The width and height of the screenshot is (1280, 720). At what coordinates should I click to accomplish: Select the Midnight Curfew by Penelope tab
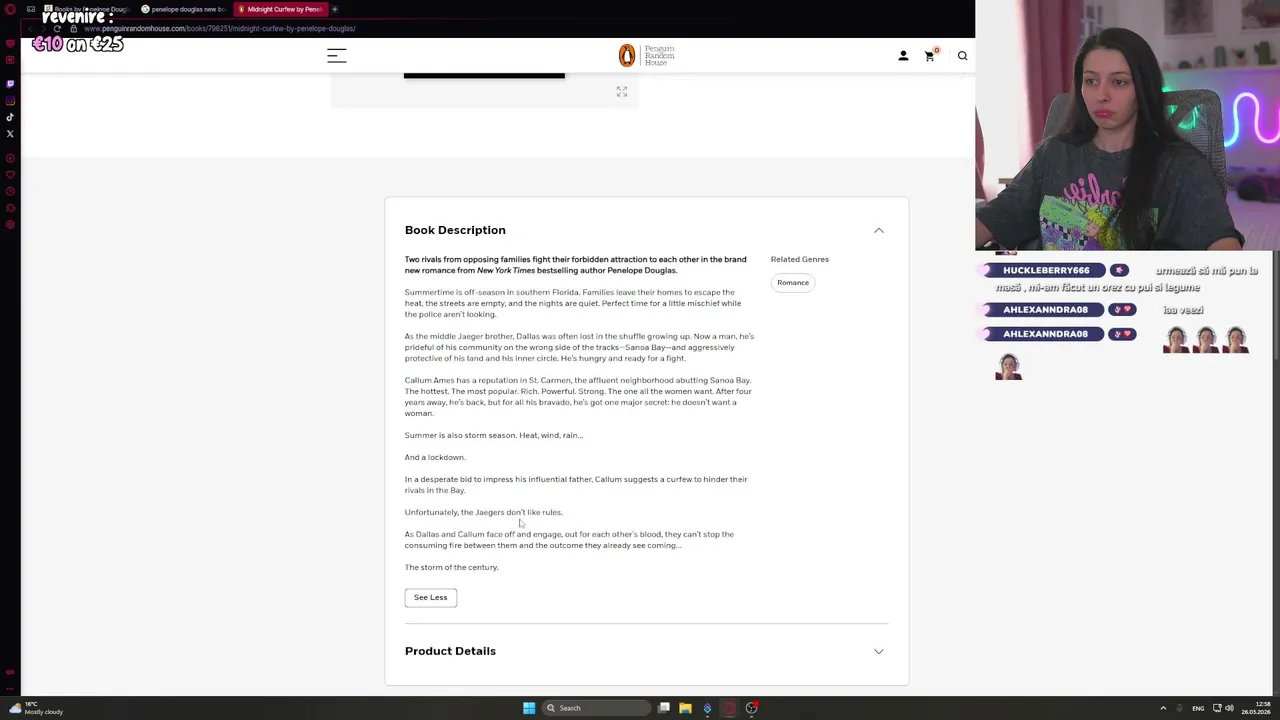tap(281, 9)
